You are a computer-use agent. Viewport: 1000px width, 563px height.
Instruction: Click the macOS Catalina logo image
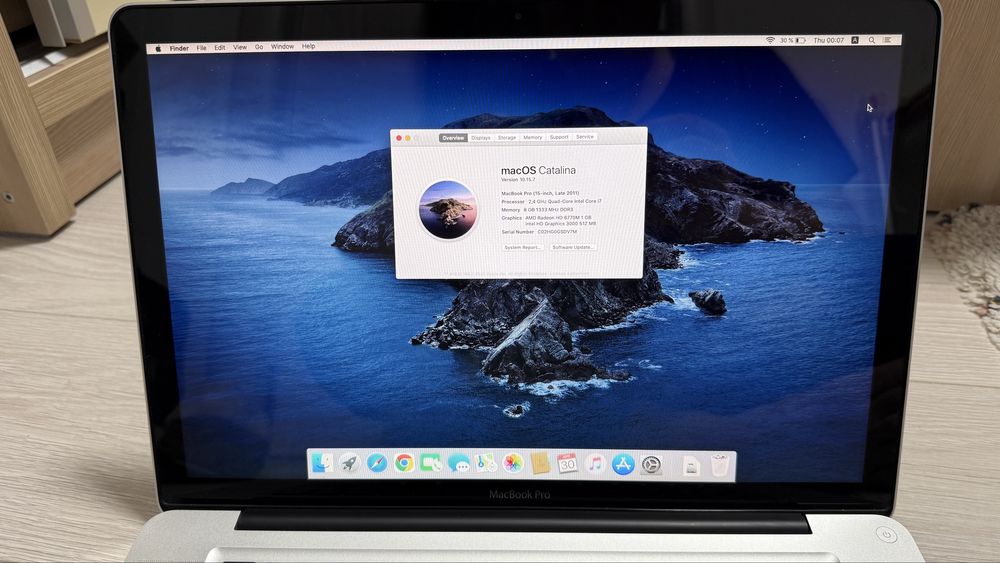click(x=448, y=210)
